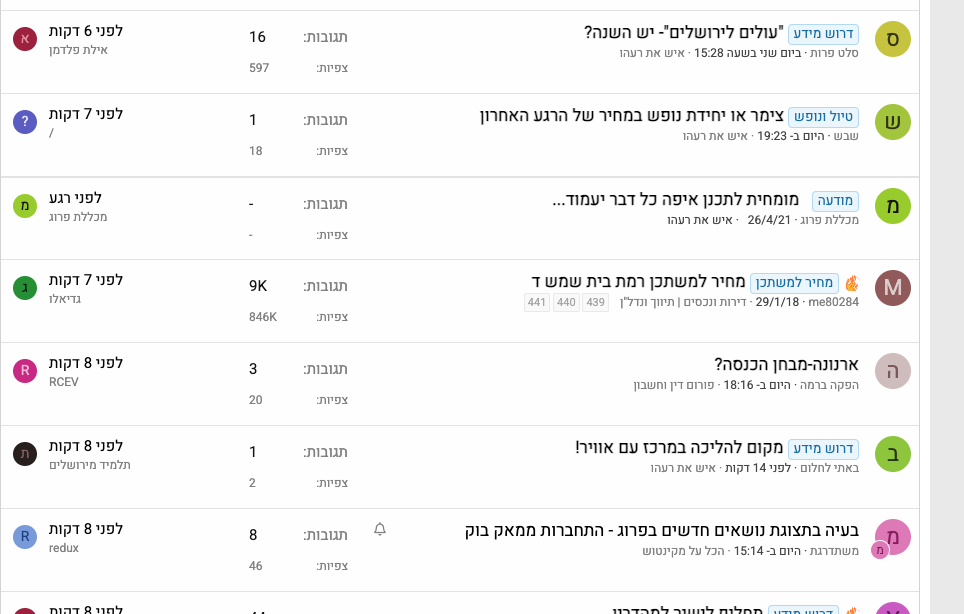The width and height of the screenshot is (964, 614).
Task: Click the purple question mark avatar
Action: click(x=25, y=122)
